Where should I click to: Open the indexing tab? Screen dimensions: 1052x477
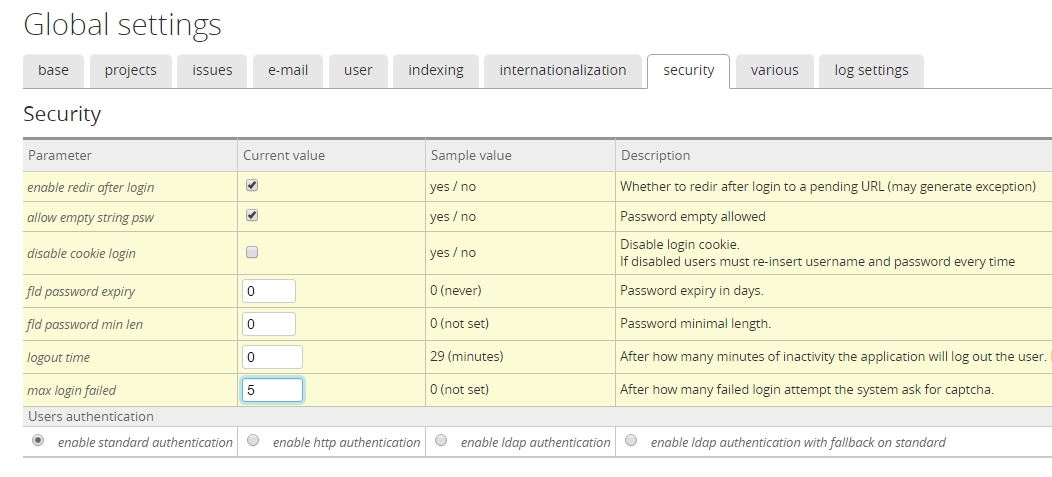pos(436,70)
